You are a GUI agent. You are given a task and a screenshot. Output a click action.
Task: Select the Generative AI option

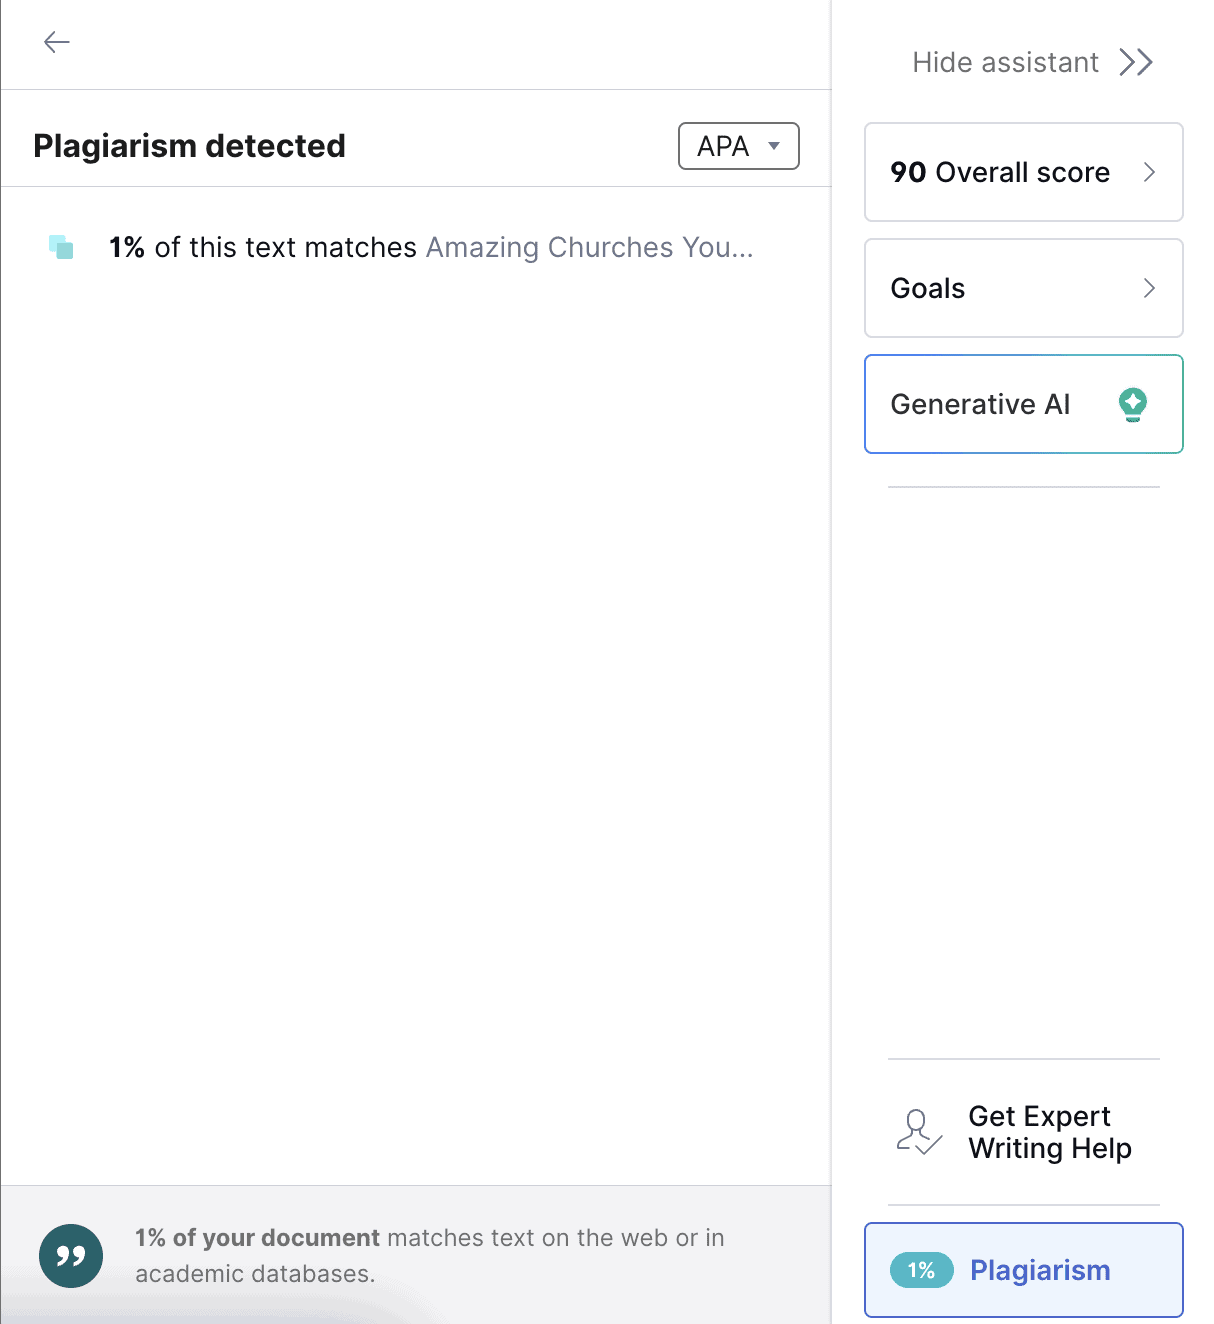click(x=980, y=404)
